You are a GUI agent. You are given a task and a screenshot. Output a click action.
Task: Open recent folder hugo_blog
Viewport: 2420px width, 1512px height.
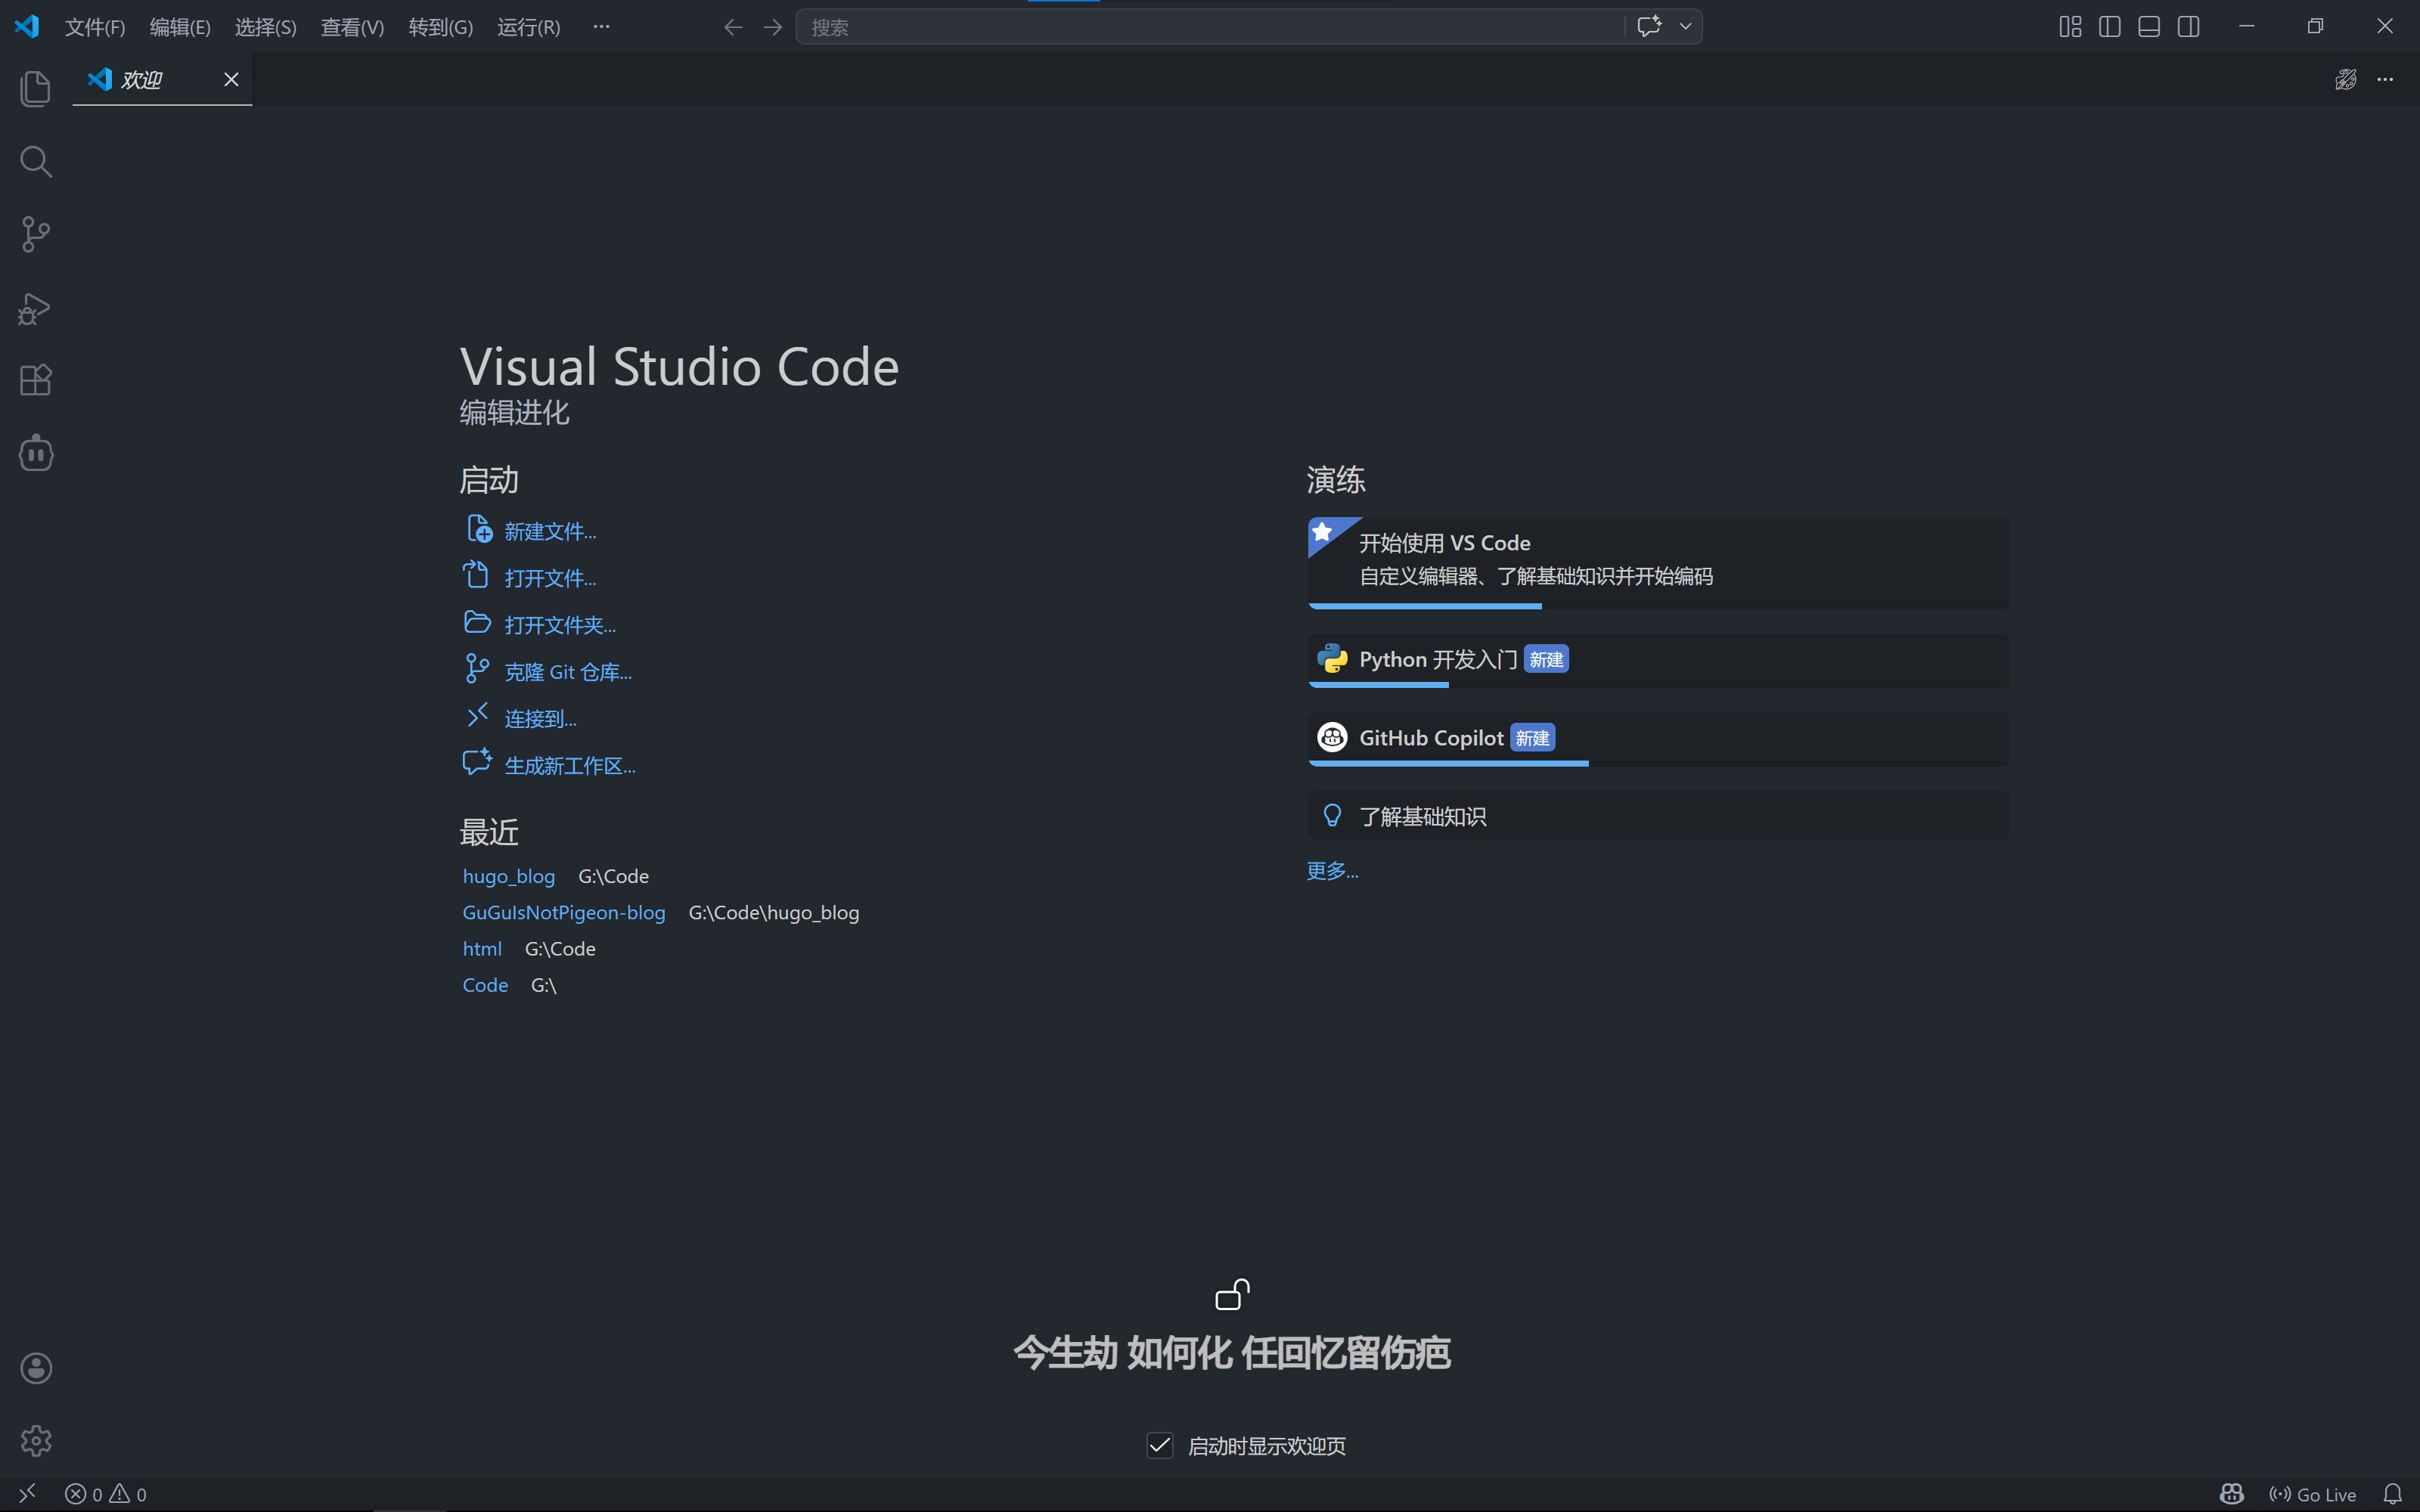[x=508, y=876]
